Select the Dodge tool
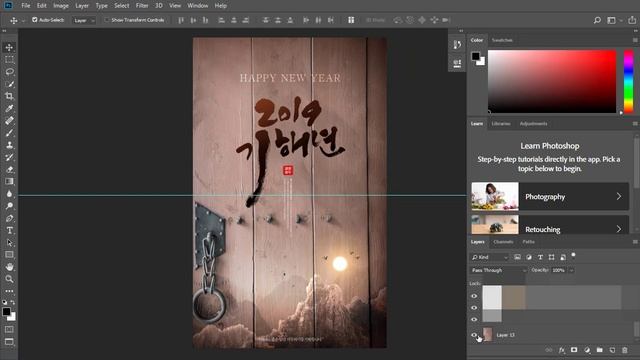Image resolution: width=640 pixels, height=360 pixels. tap(9, 206)
